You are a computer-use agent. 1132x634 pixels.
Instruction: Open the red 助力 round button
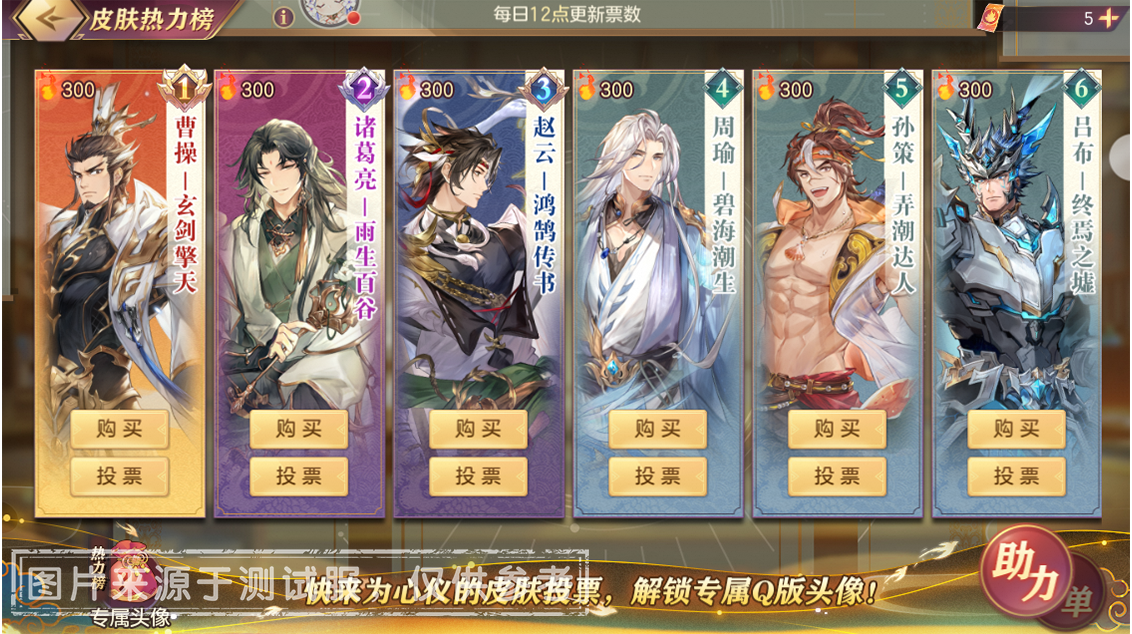[1024, 574]
